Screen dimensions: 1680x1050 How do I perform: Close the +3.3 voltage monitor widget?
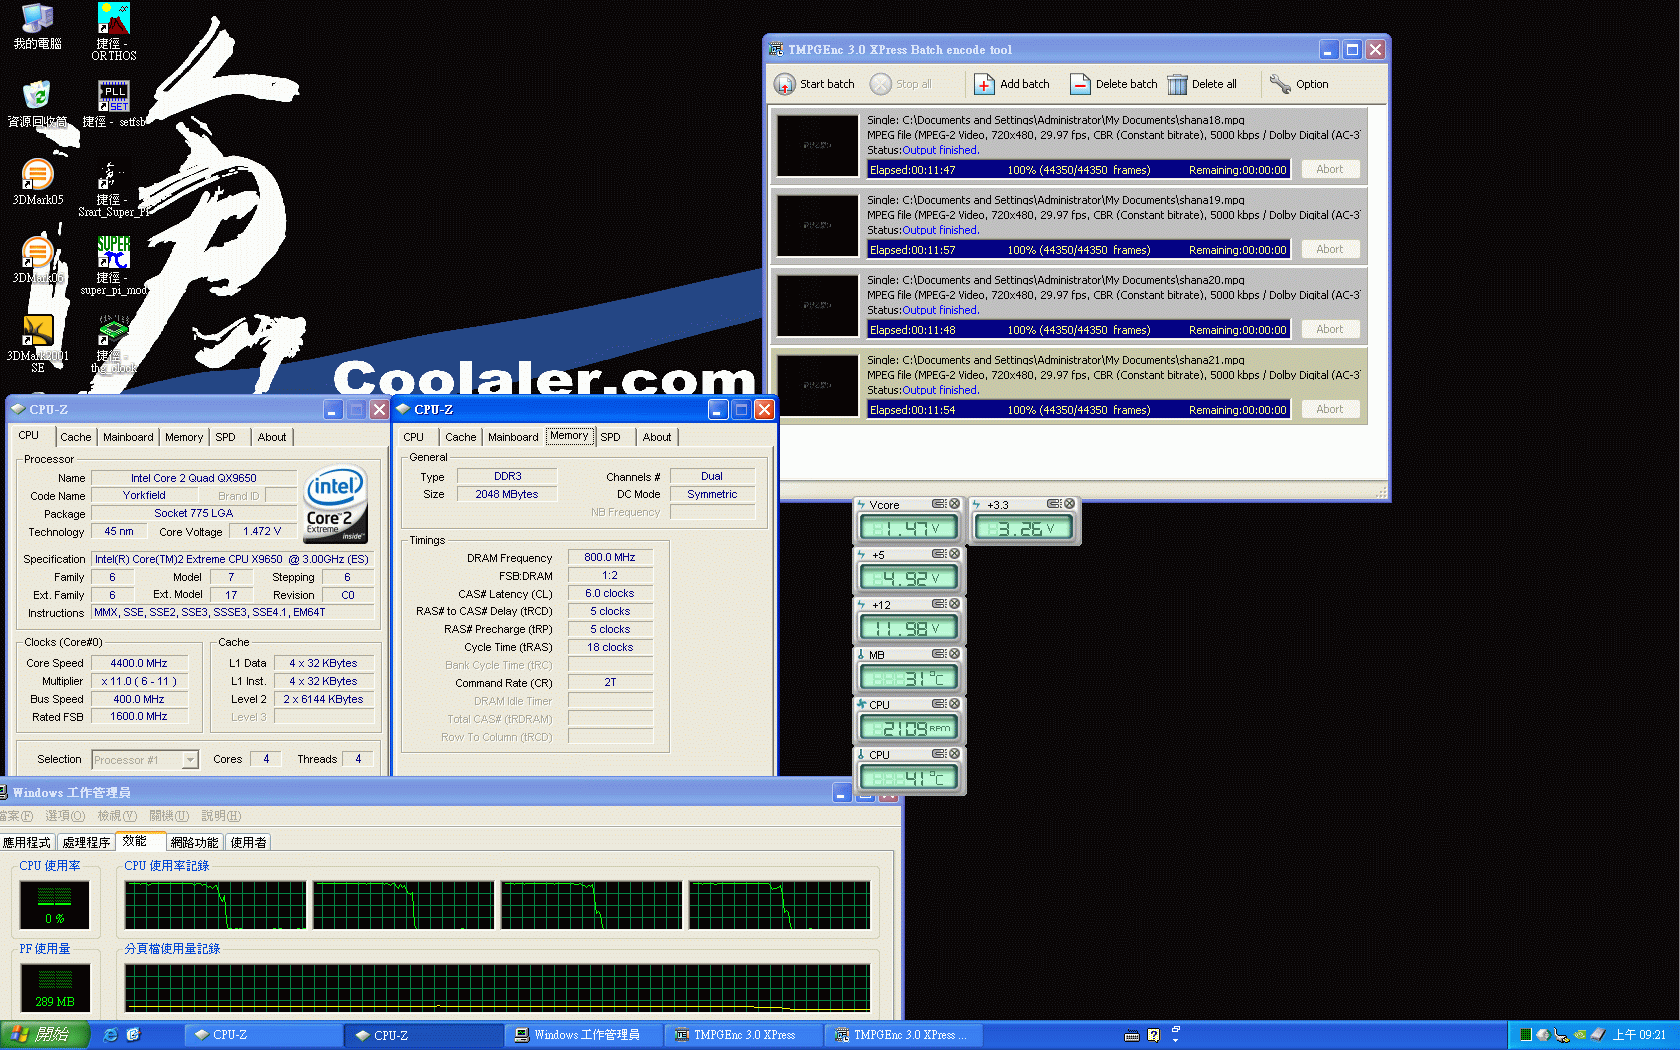(x=1069, y=504)
